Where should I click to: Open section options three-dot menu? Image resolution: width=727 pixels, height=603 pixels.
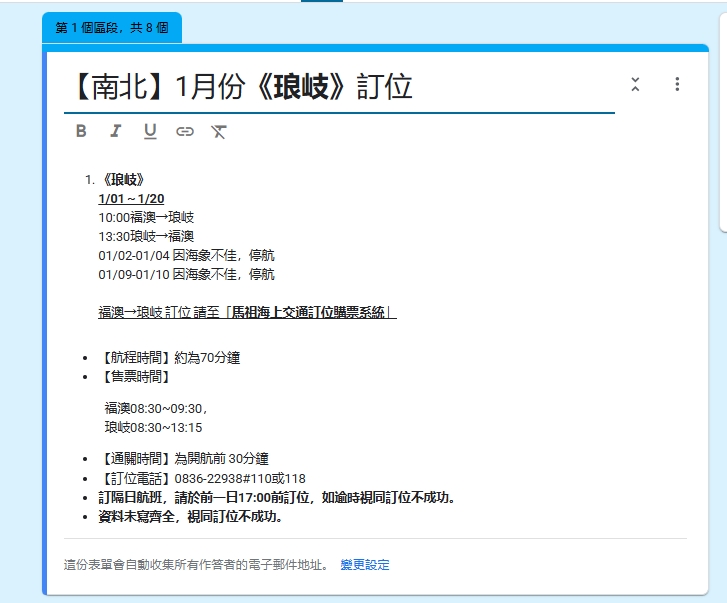(x=677, y=84)
